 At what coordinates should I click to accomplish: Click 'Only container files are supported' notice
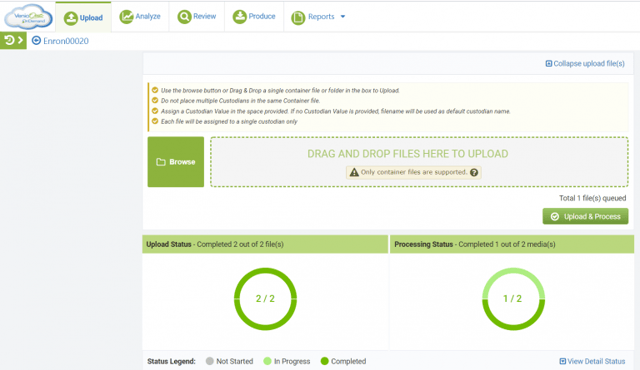[413, 172]
